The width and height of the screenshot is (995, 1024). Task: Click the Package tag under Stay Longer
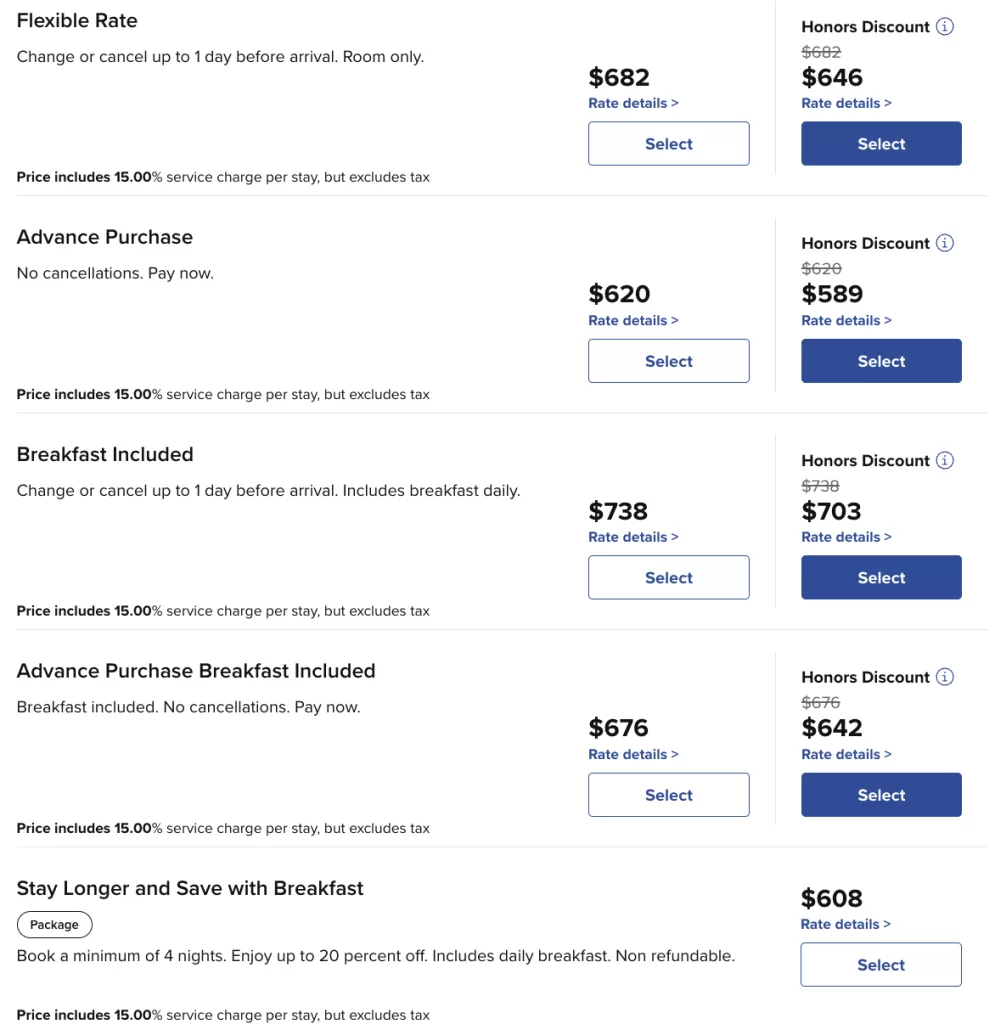tap(54, 925)
